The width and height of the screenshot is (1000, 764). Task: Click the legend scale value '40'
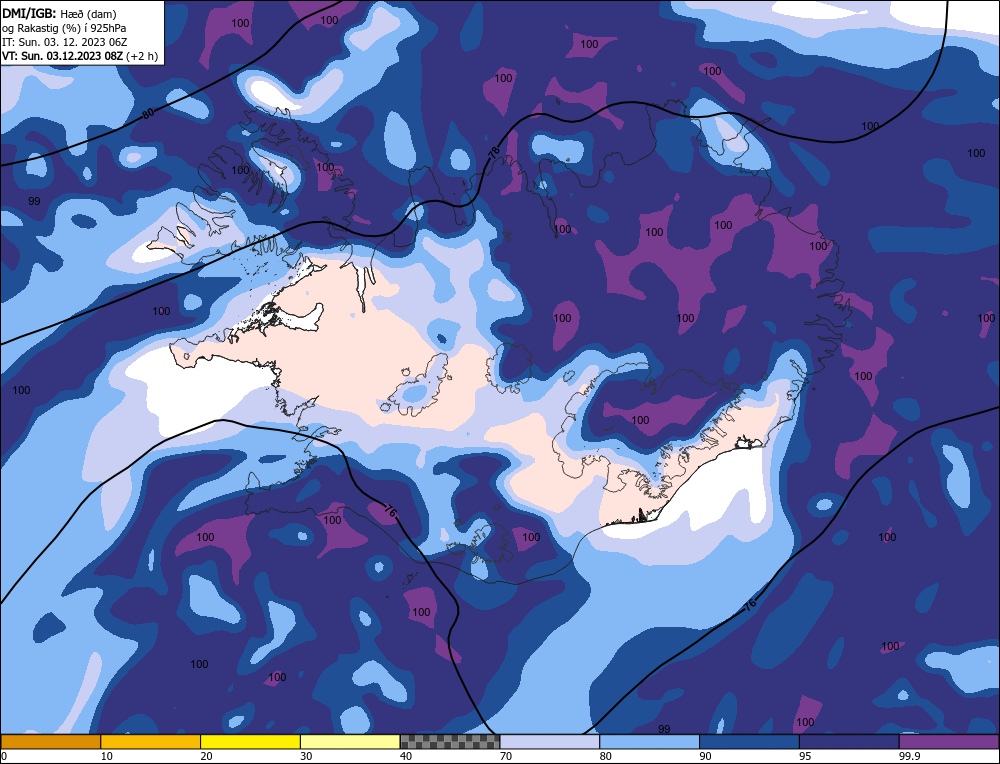tap(406, 756)
